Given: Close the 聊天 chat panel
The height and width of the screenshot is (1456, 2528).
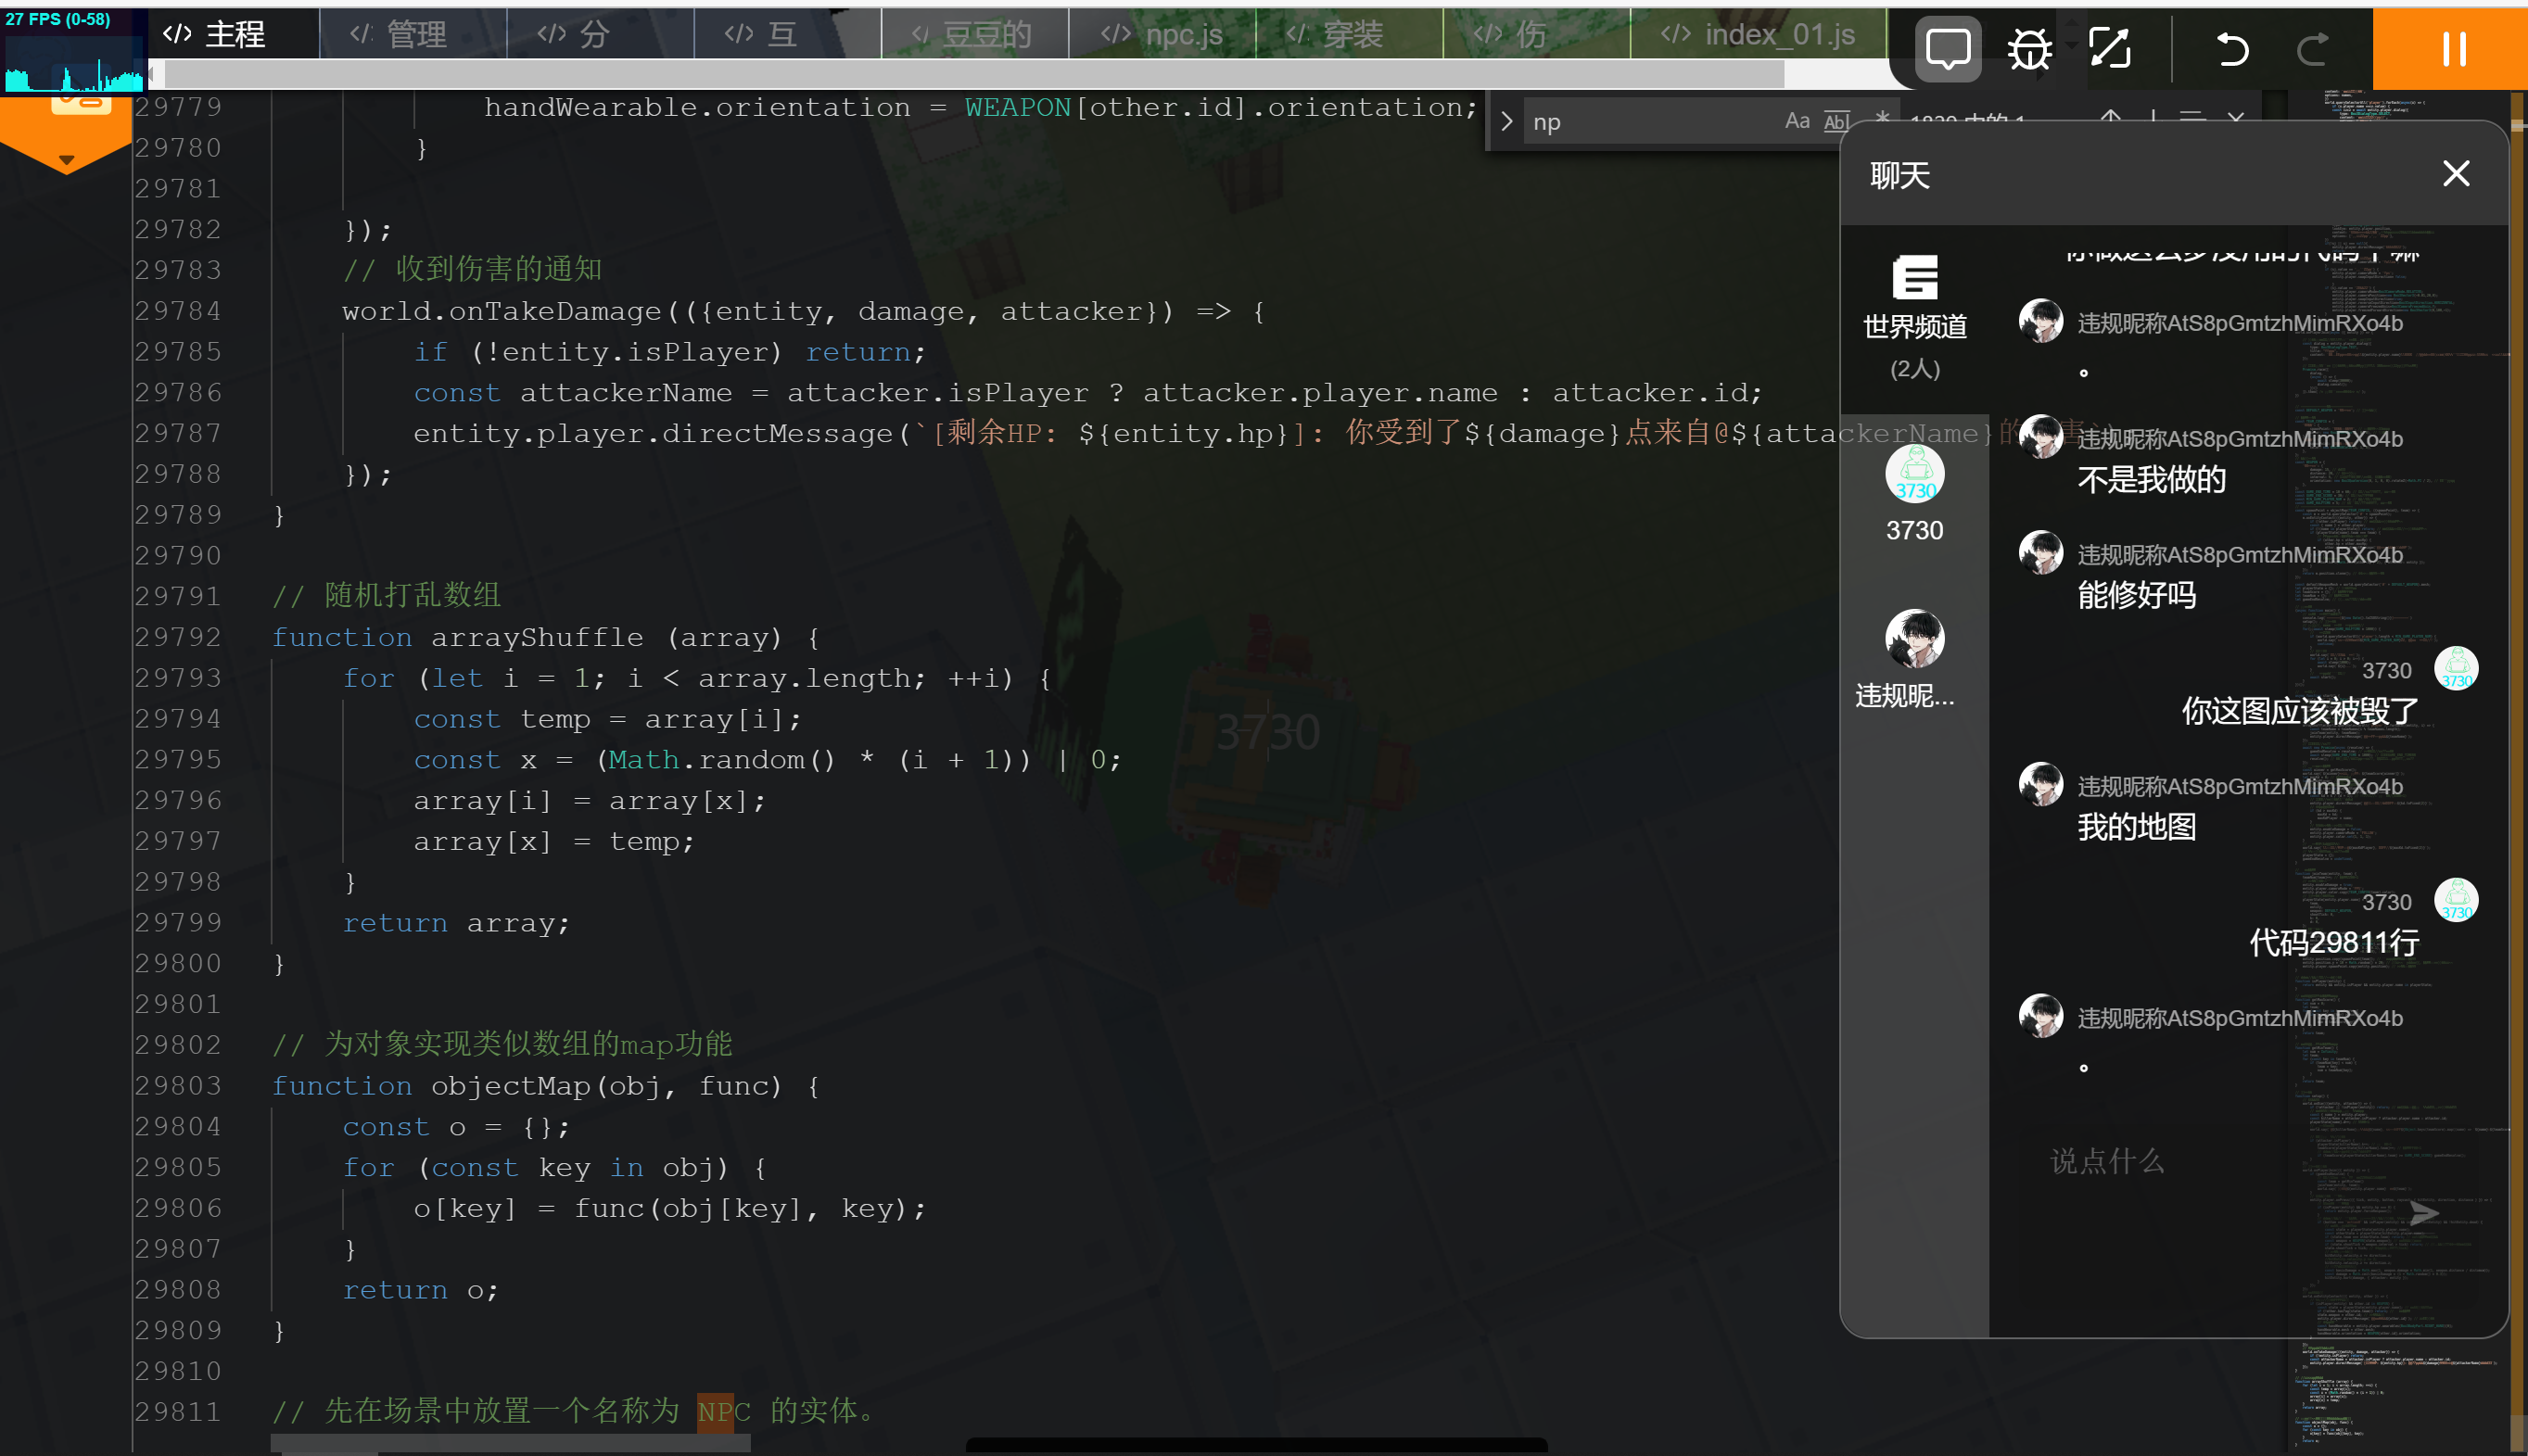Looking at the screenshot, I should (2456, 174).
